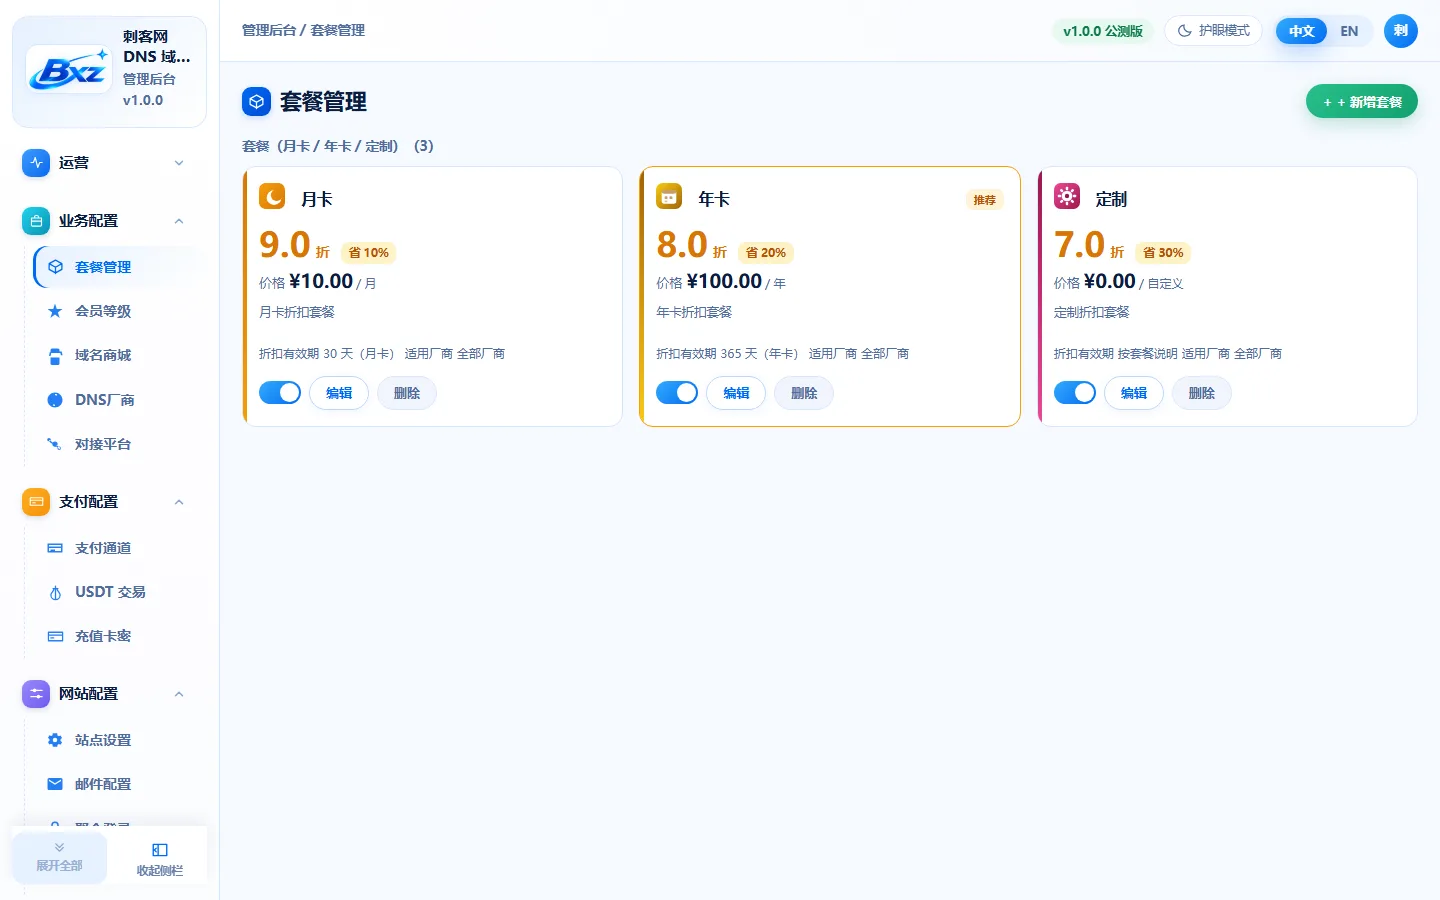1440x900 pixels.
Task: Switch language to EN
Action: (1349, 31)
